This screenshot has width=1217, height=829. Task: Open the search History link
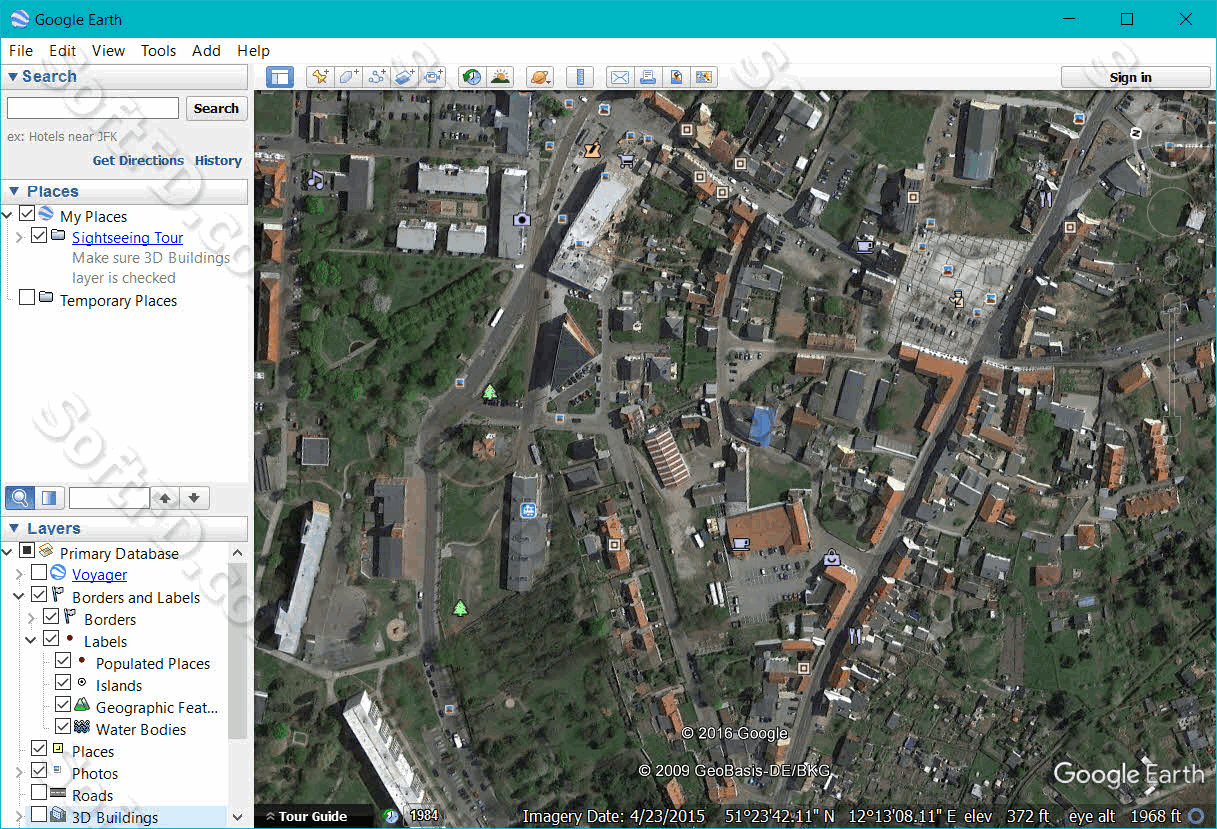[218, 160]
